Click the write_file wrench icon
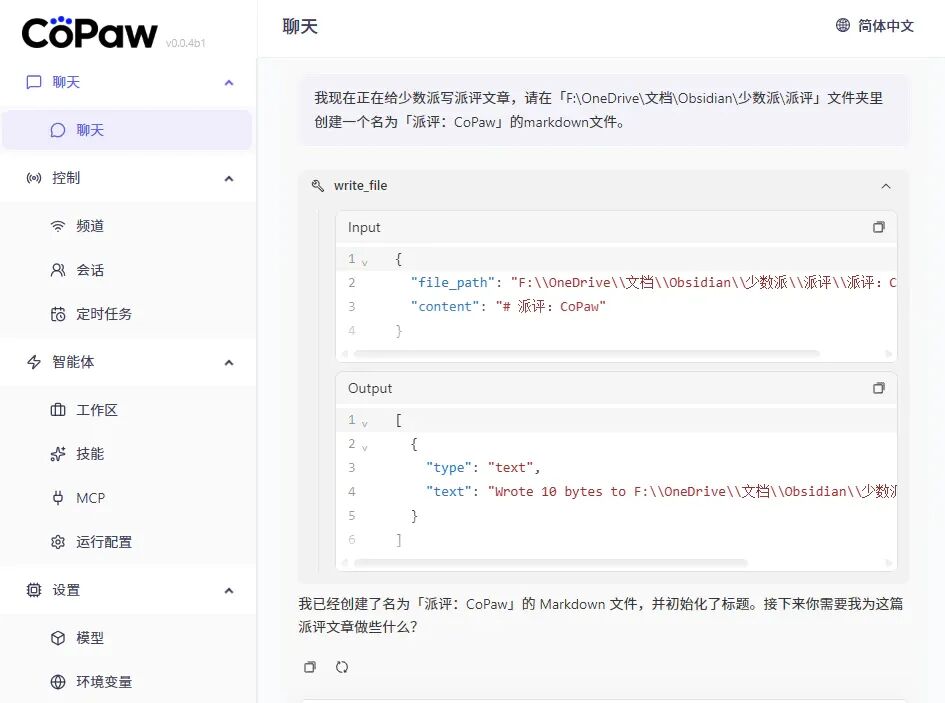This screenshot has width=945, height=703. pyautogui.click(x=318, y=186)
